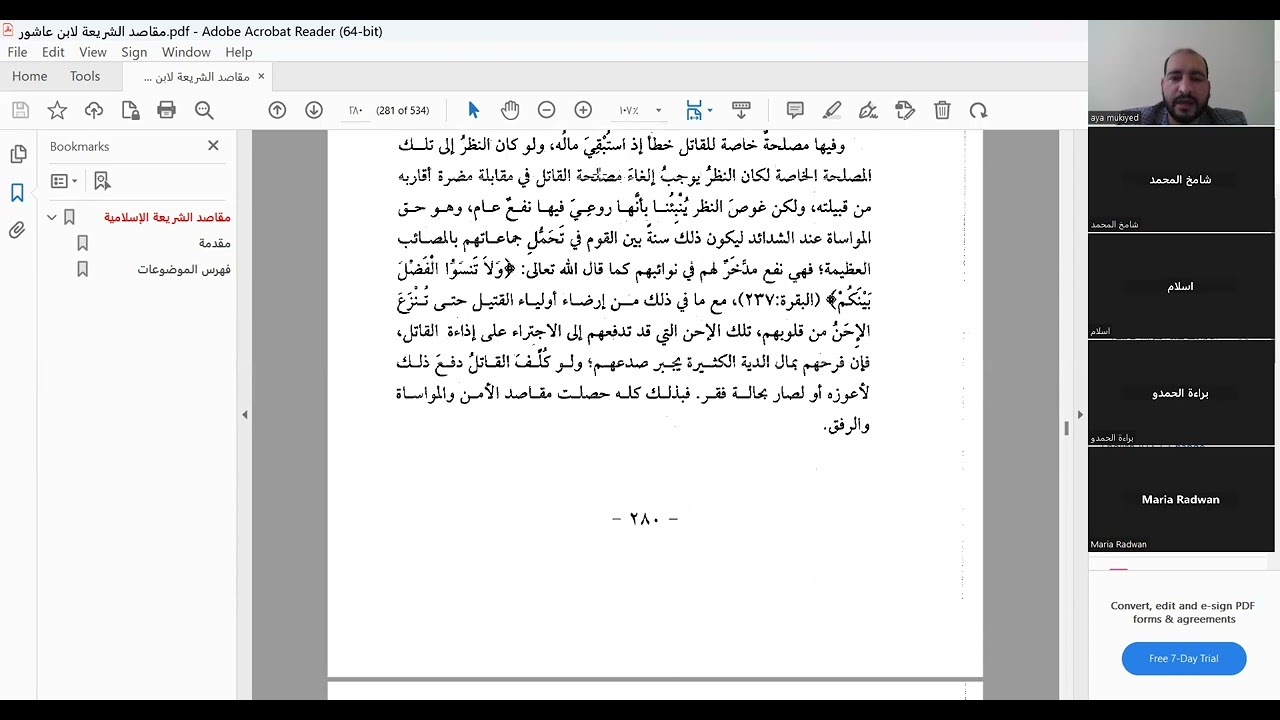Add the file to starred with the star icon

(57, 110)
